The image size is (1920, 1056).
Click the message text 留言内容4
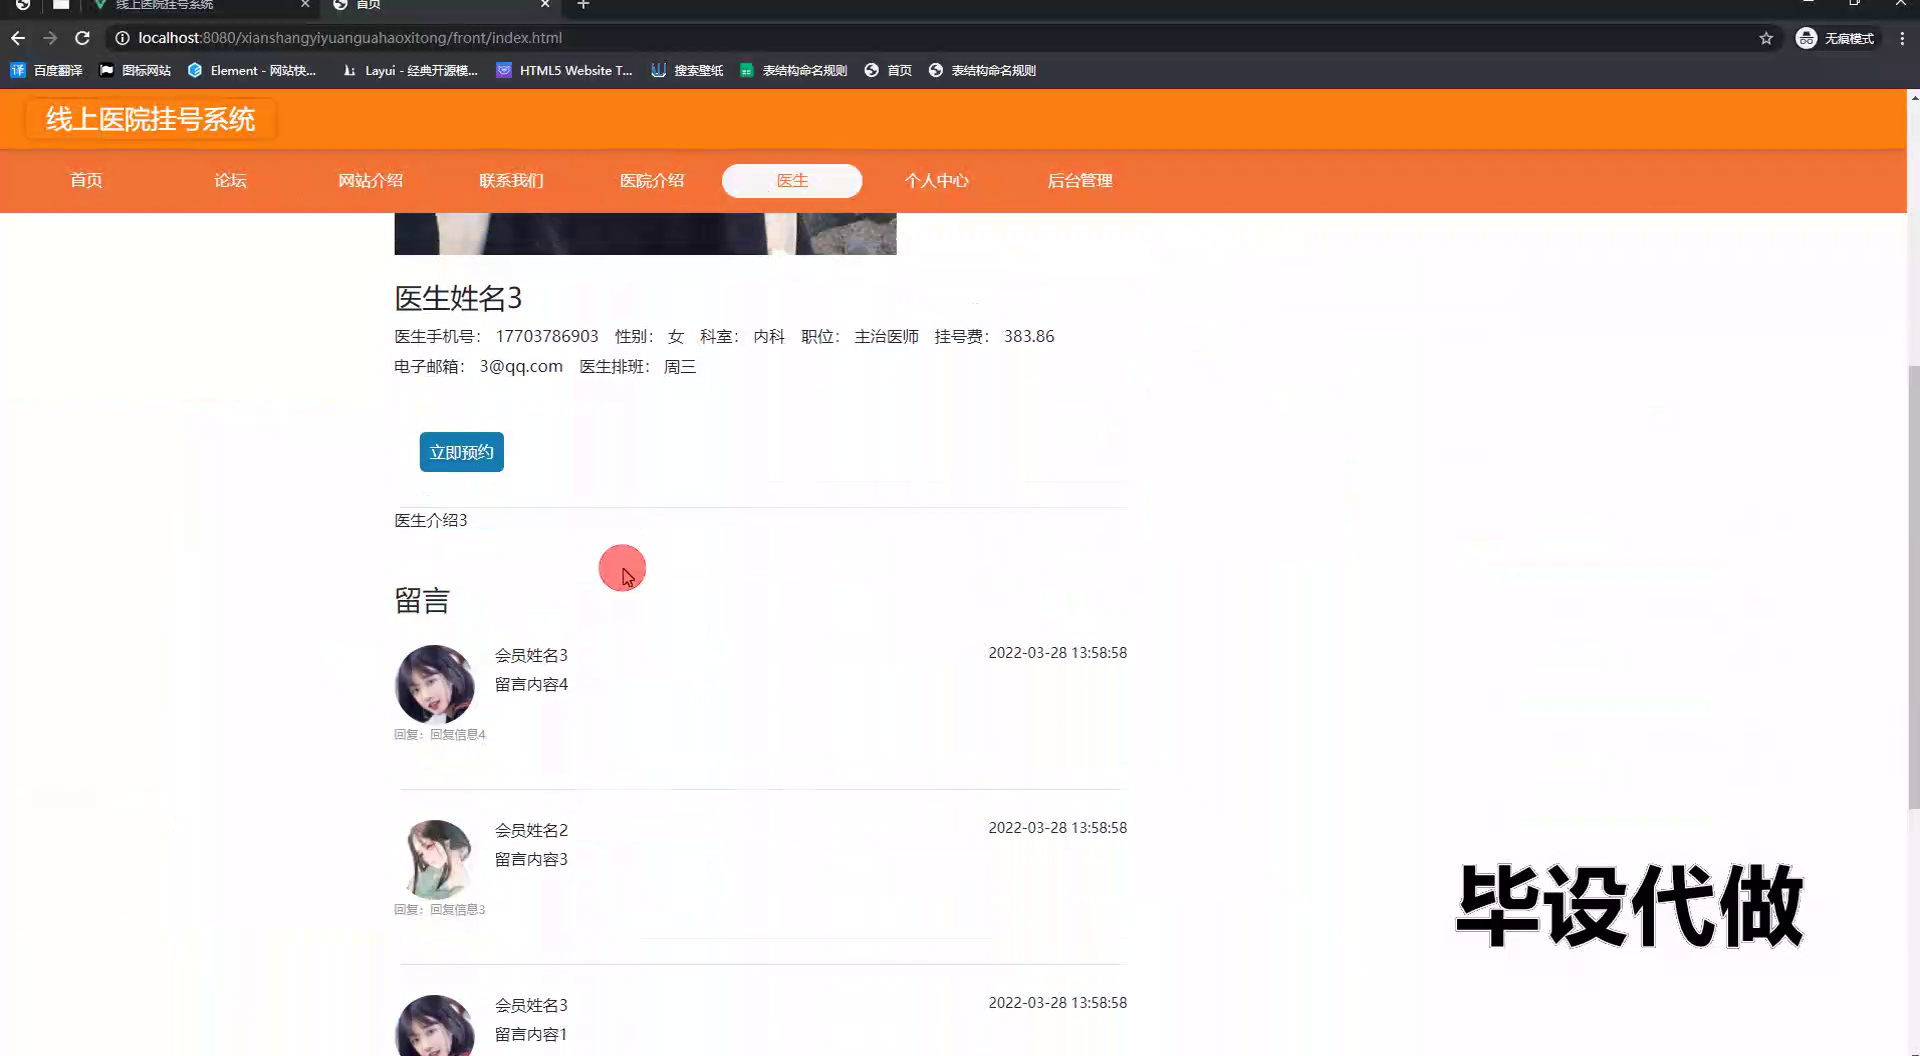(x=531, y=684)
